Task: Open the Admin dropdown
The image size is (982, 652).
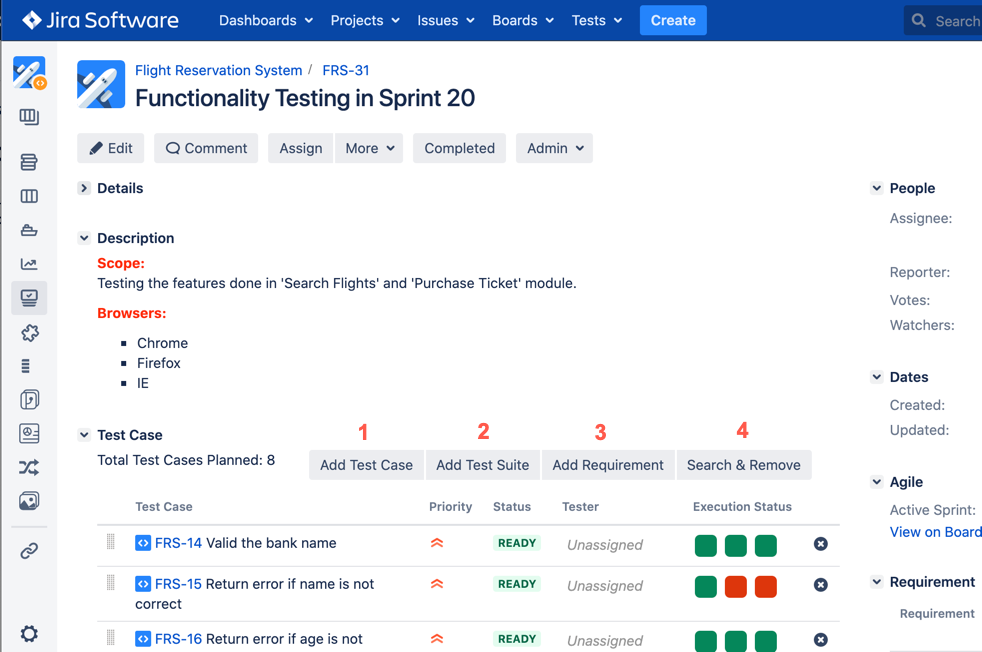Action: [x=554, y=148]
